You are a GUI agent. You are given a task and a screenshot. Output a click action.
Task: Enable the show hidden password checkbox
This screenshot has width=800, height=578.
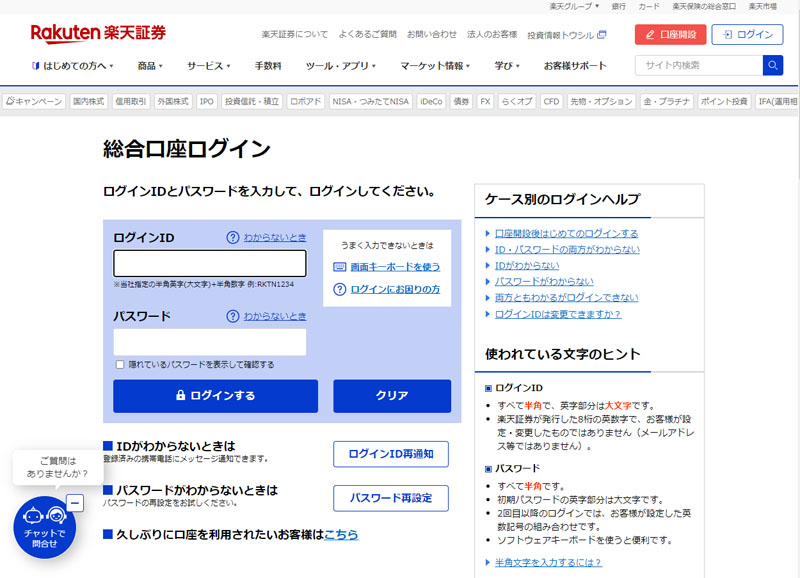click(120, 365)
